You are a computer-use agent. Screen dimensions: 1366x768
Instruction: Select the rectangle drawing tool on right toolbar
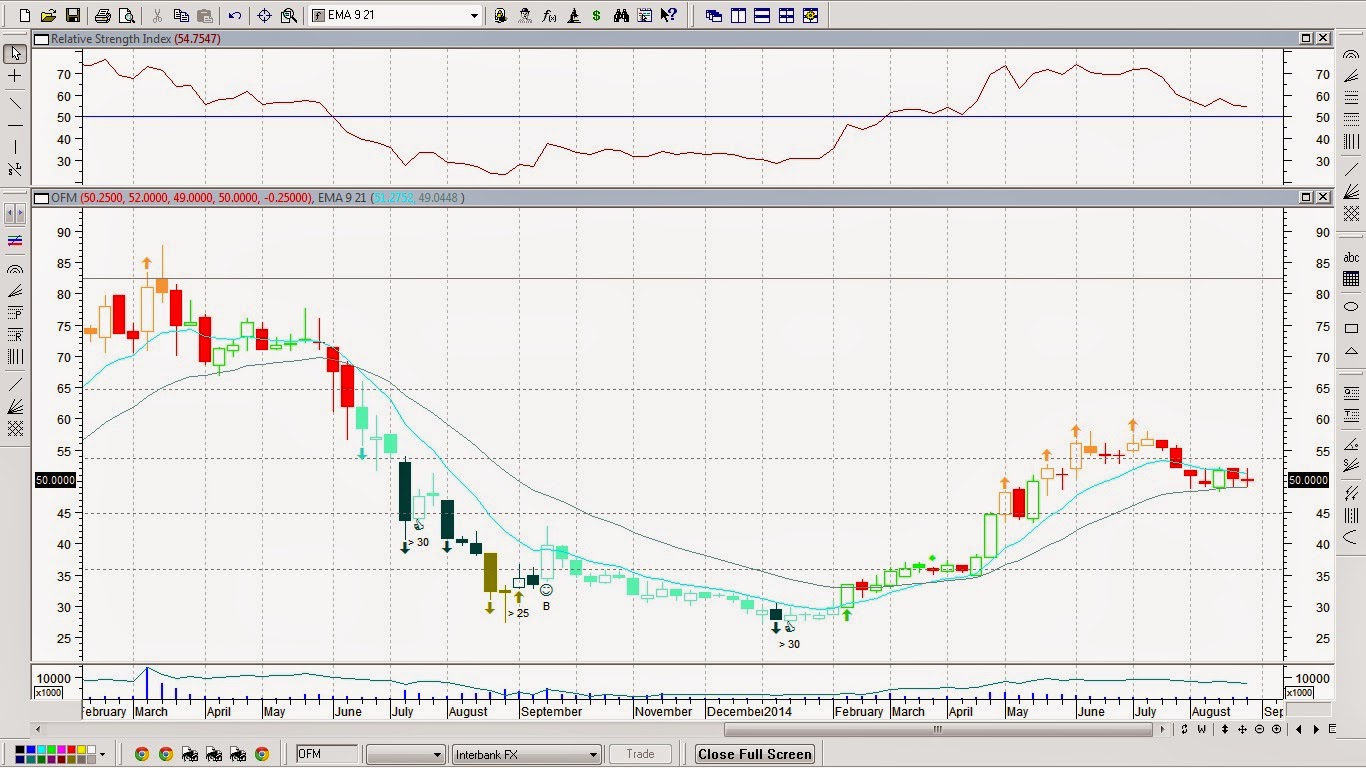[x=1351, y=328]
